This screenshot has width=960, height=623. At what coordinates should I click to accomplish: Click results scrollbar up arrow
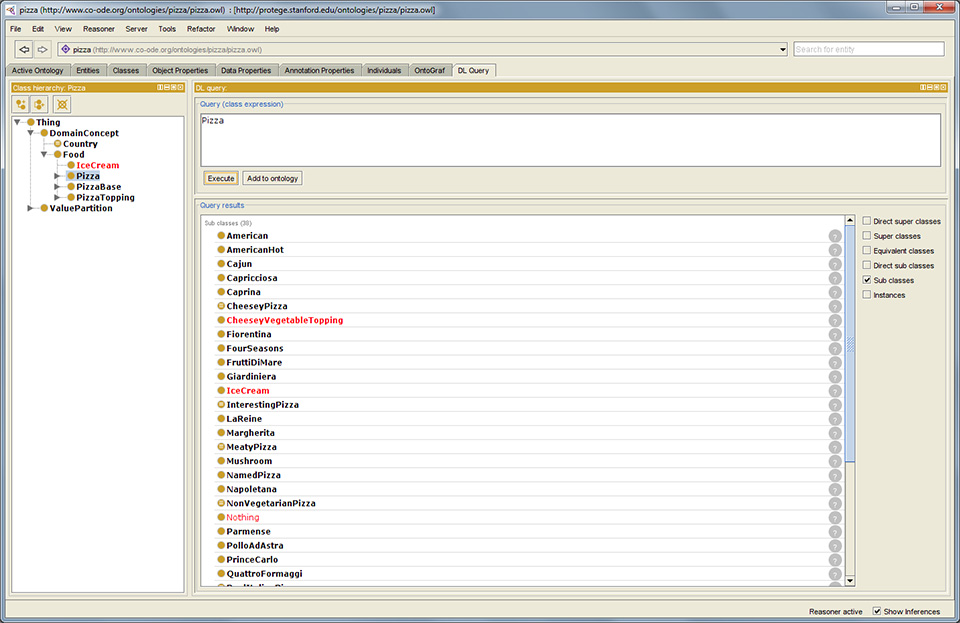click(x=850, y=220)
